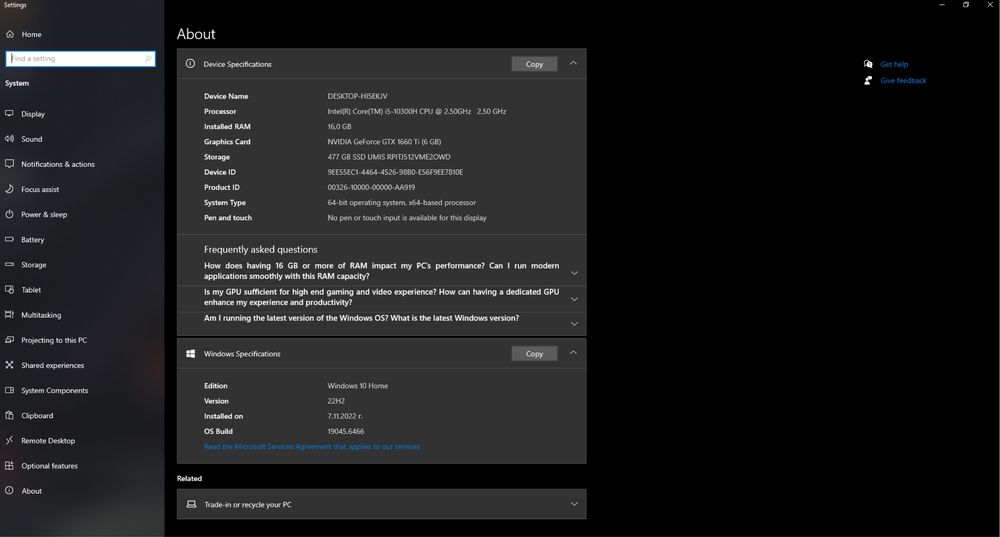Viewport: 1000px width, 537px height.
Task: Open the Give feedback link
Action: click(903, 80)
